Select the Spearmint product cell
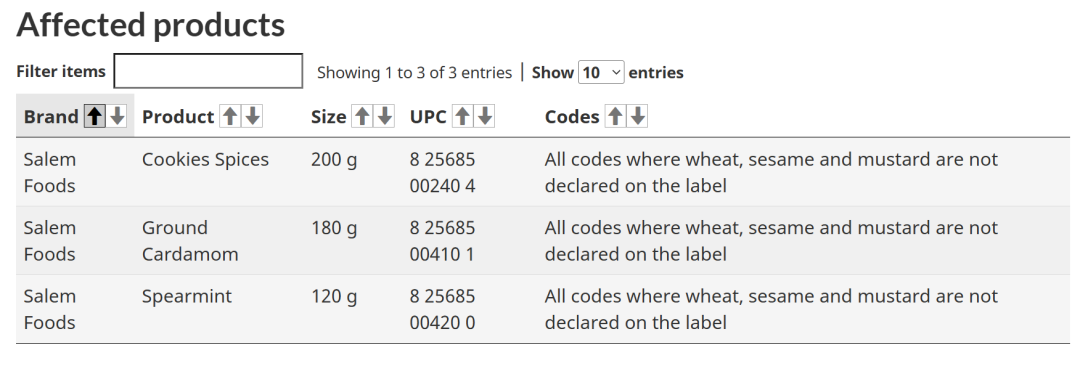1080x366 pixels. (187, 296)
